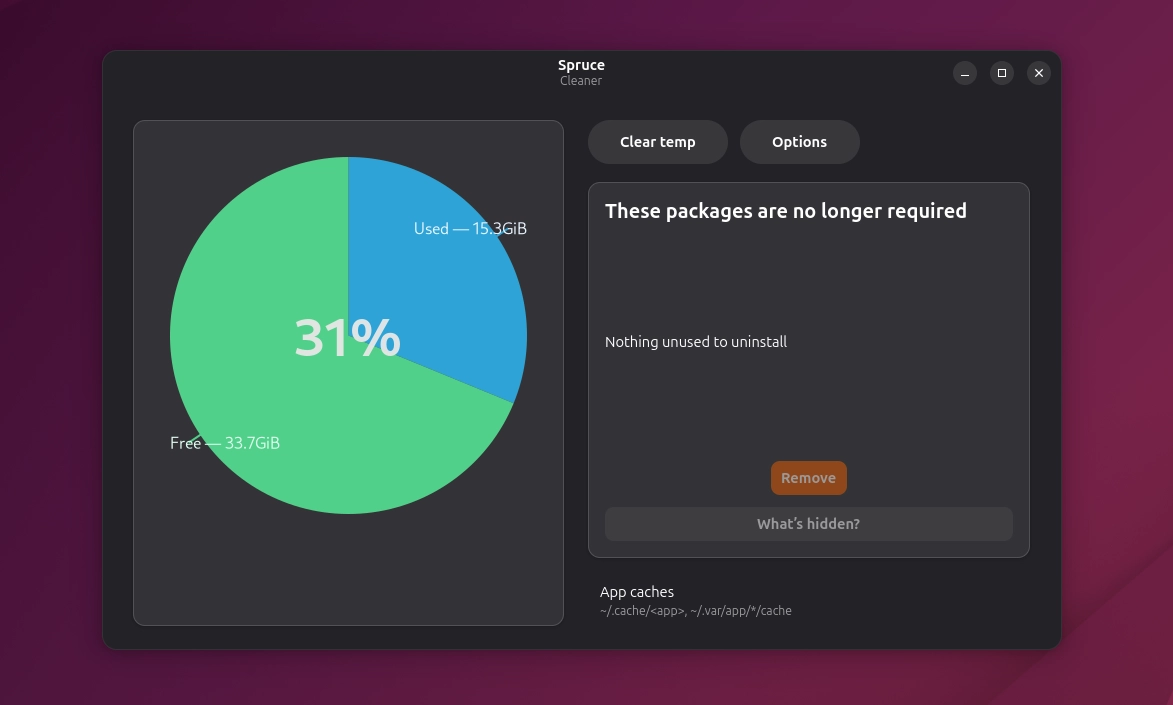Click the Clear temp button

(x=657, y=142)
